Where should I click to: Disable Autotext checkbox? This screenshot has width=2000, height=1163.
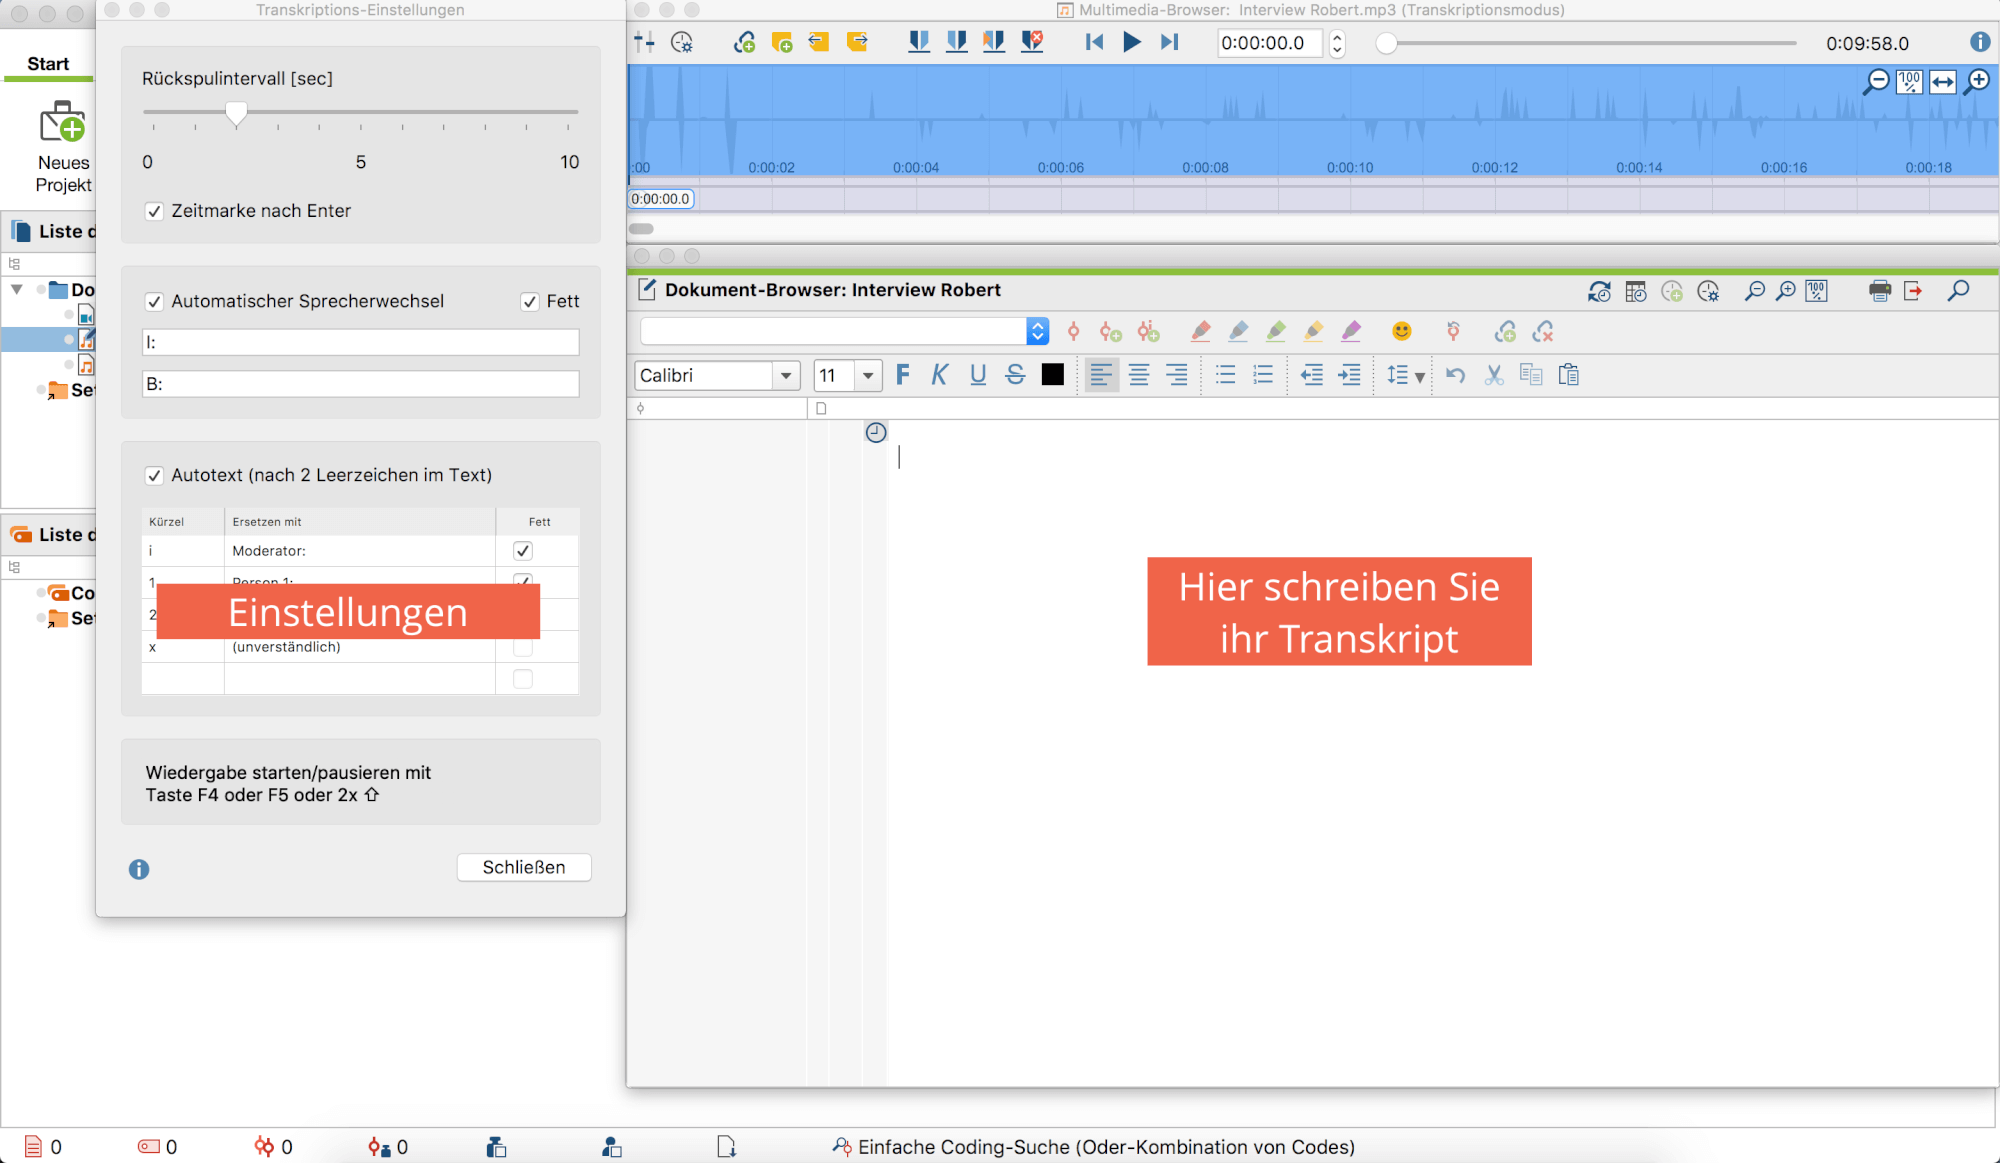(x=154, y=476)
